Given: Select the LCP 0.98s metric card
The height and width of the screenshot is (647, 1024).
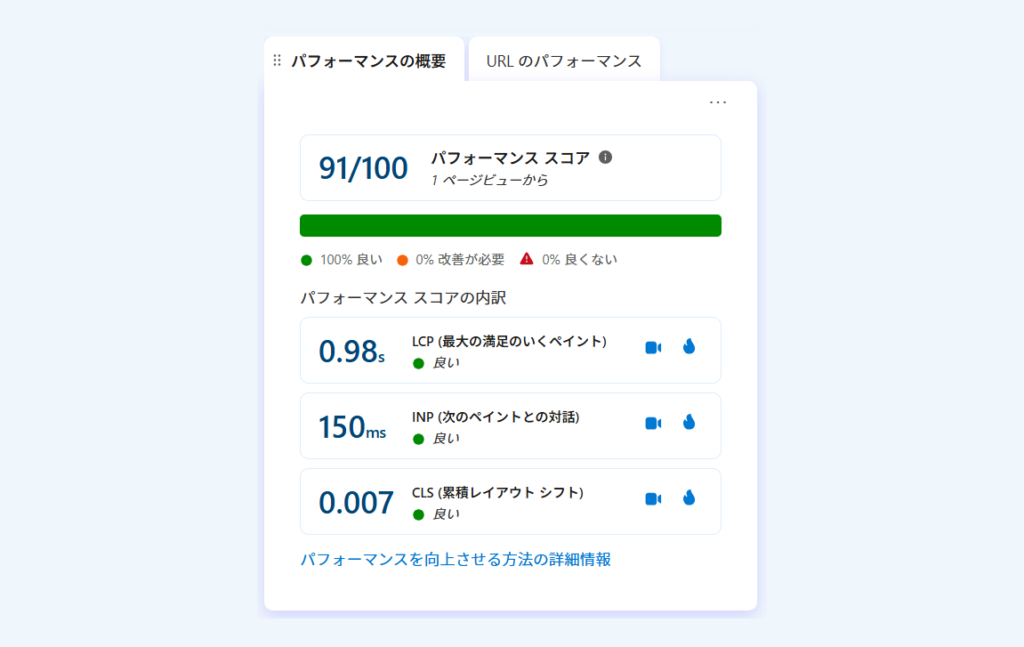Looking at the screenshot, I should (510, 350).
